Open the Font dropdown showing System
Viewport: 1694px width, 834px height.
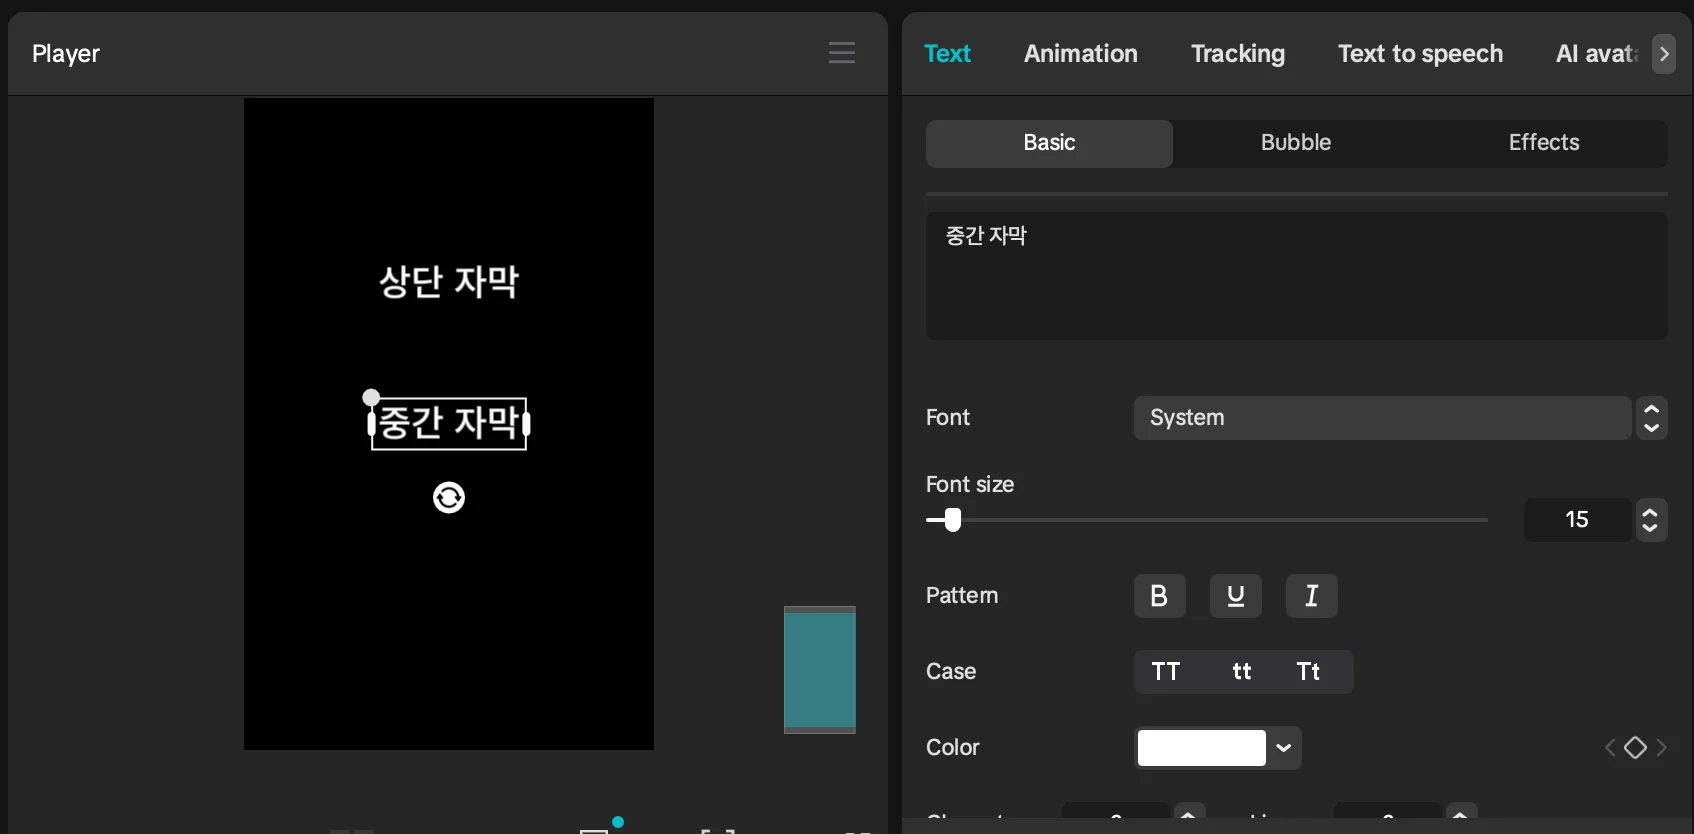(x=1382, y=418)
